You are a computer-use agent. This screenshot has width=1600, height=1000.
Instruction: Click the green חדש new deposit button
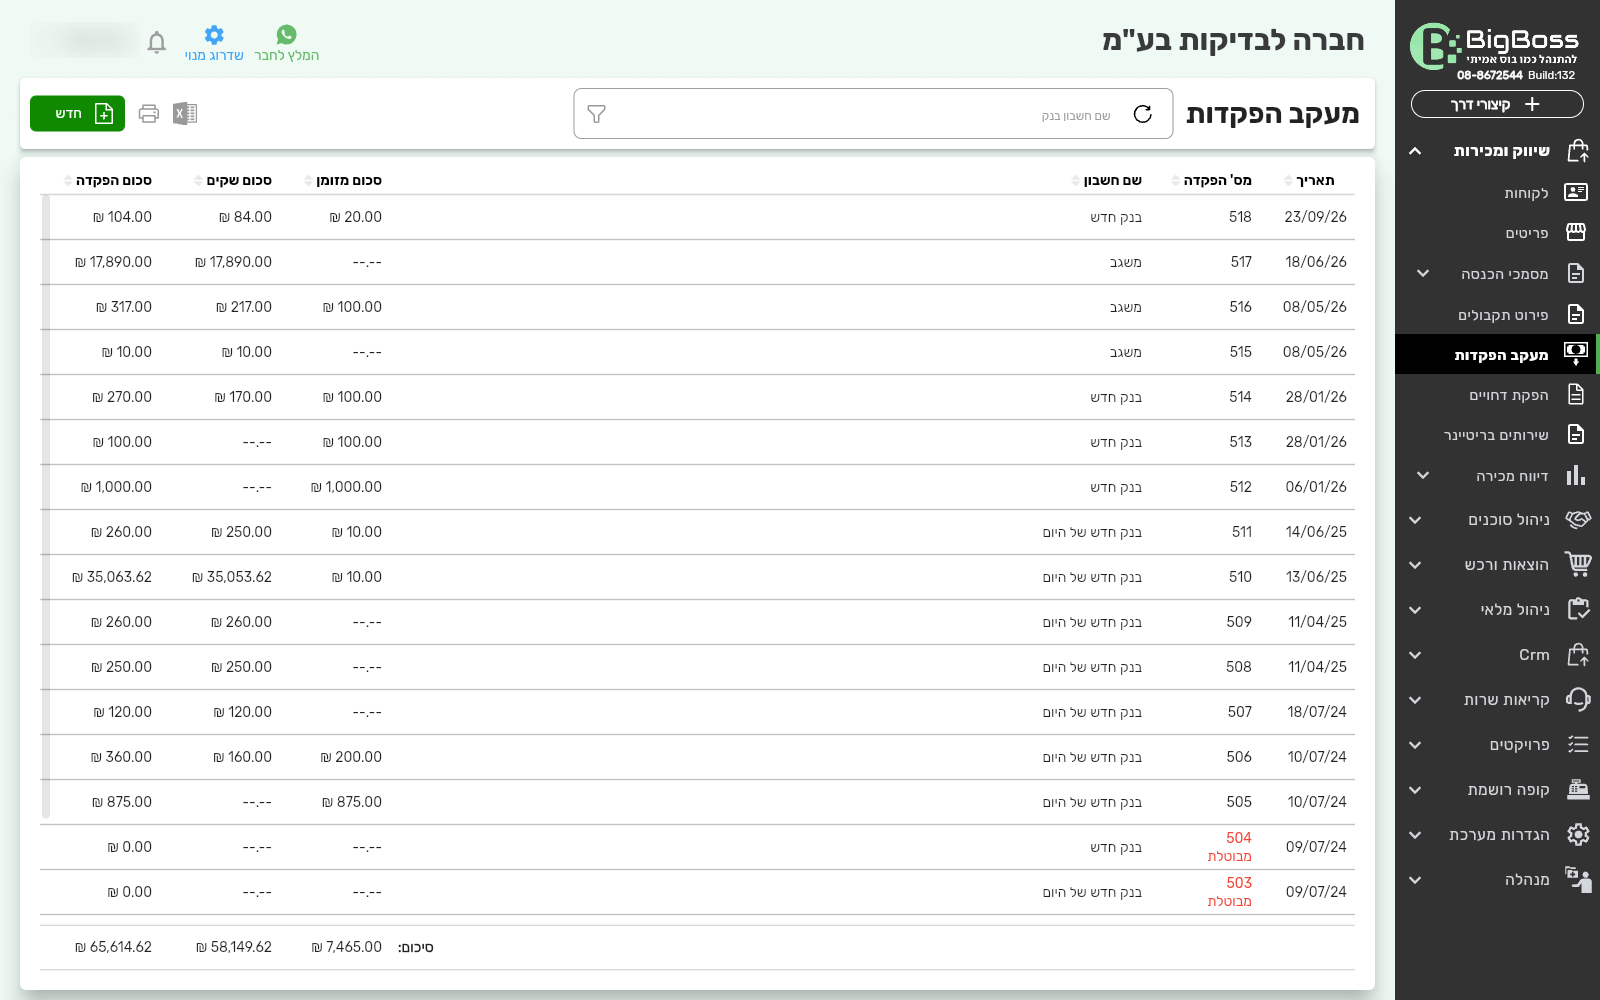coord(77,113)
